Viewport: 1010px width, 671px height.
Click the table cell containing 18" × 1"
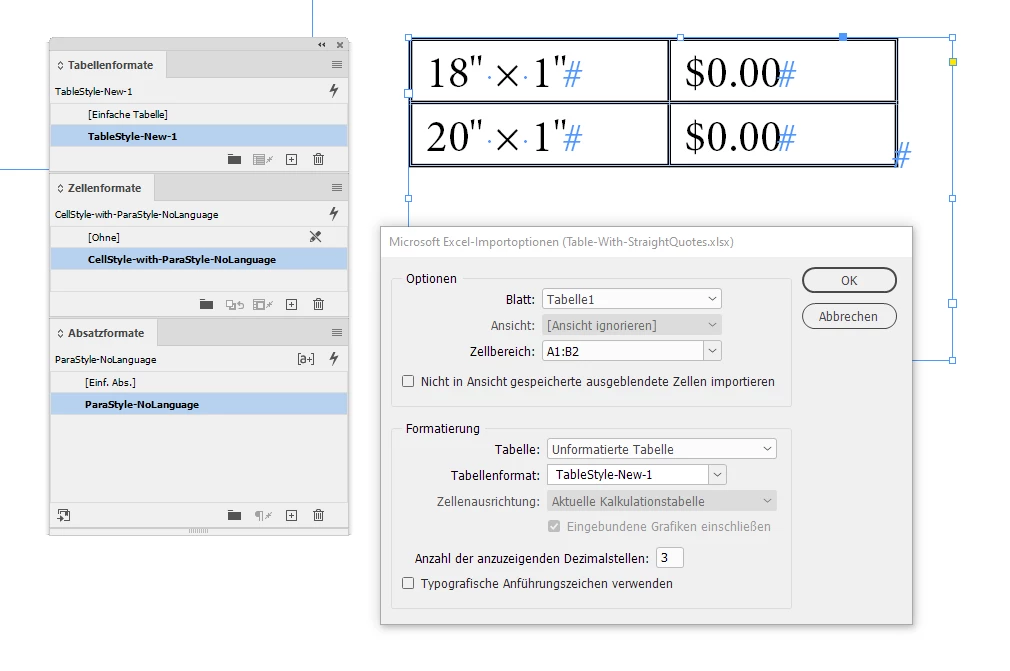tap(540, 70)
